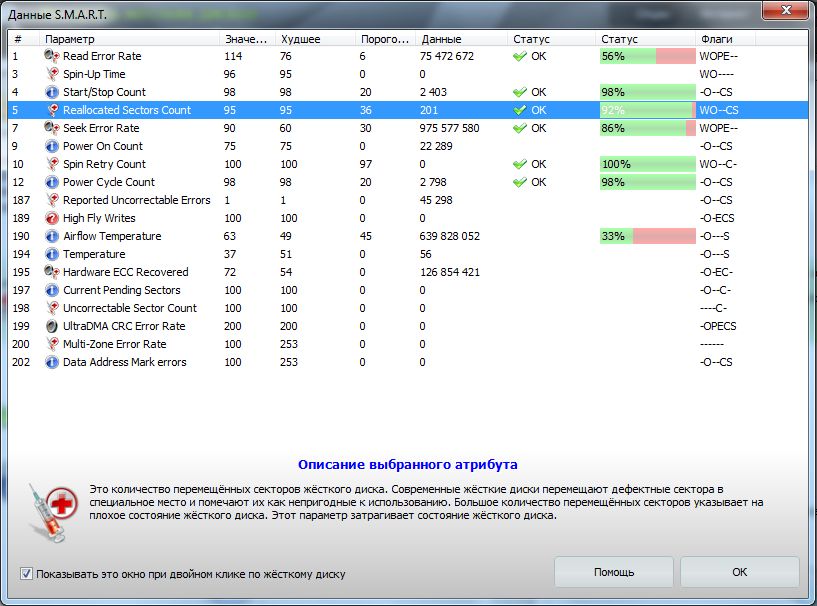Click the Temperature data value 56
Screen dimensions: 817x606
coord(426,254)
